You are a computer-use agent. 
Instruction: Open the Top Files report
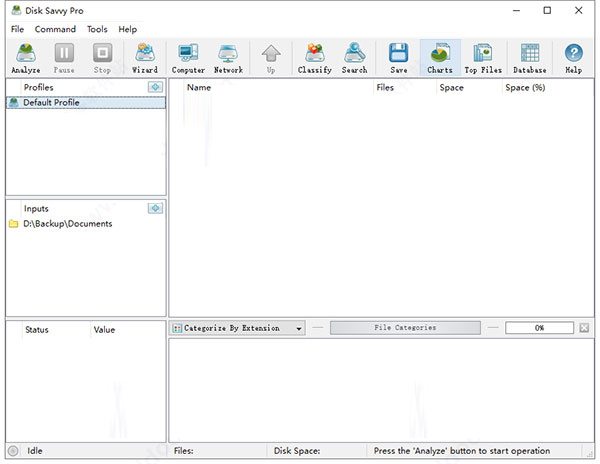pos(483,58)
